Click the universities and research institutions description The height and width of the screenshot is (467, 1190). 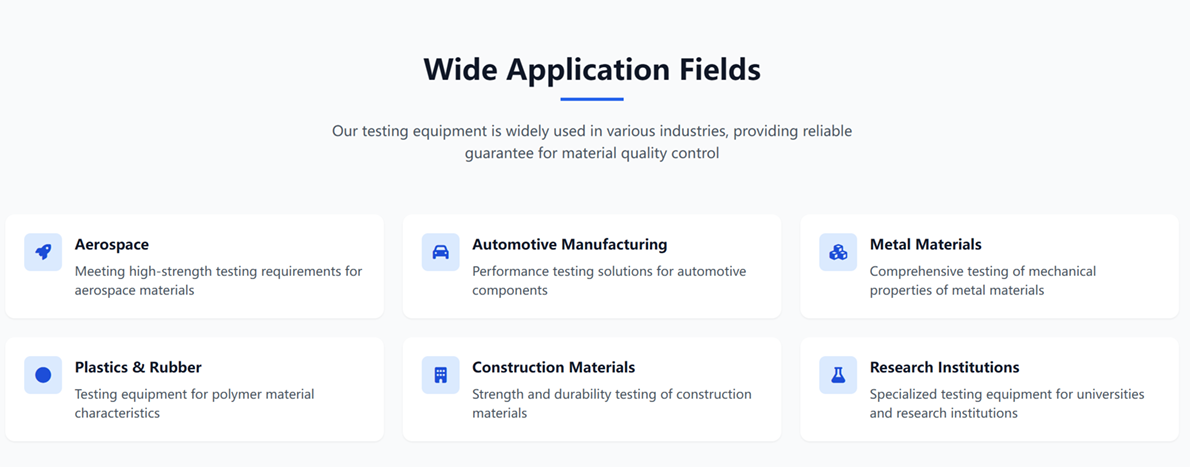tap(1006, 403)
